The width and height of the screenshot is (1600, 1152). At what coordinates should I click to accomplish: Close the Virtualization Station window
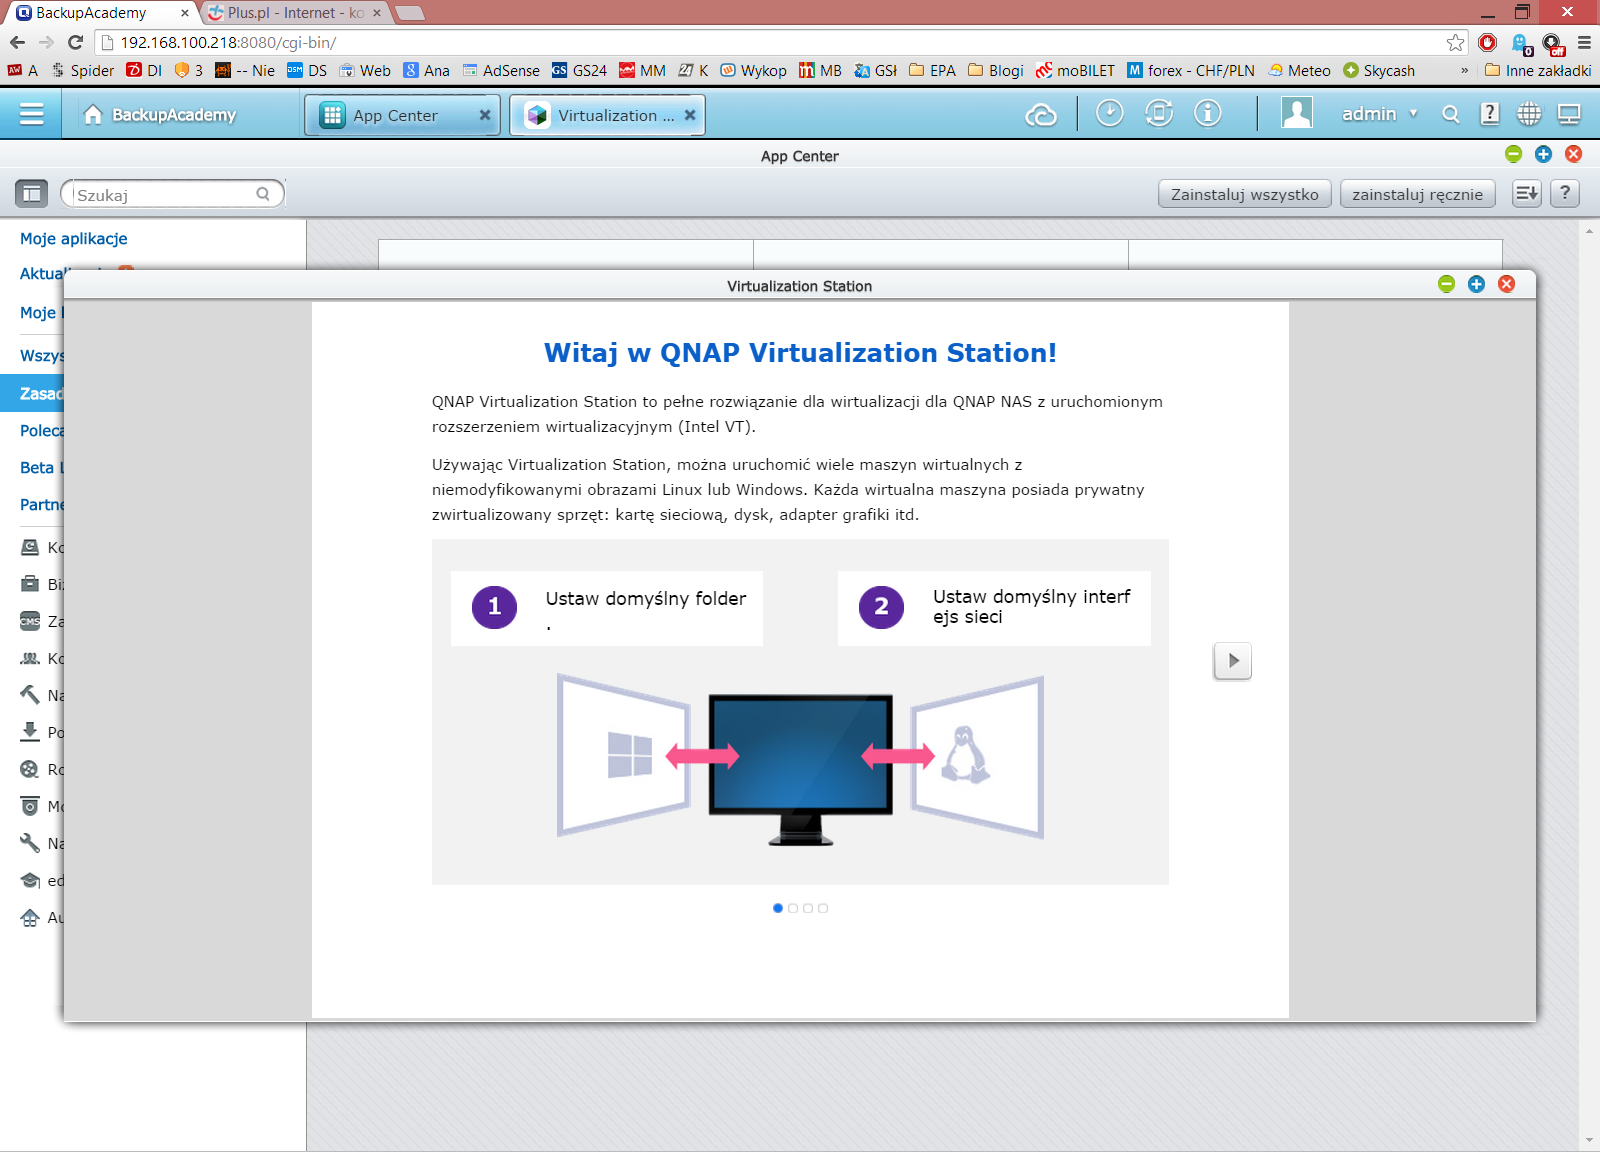tap(1506, 284)
